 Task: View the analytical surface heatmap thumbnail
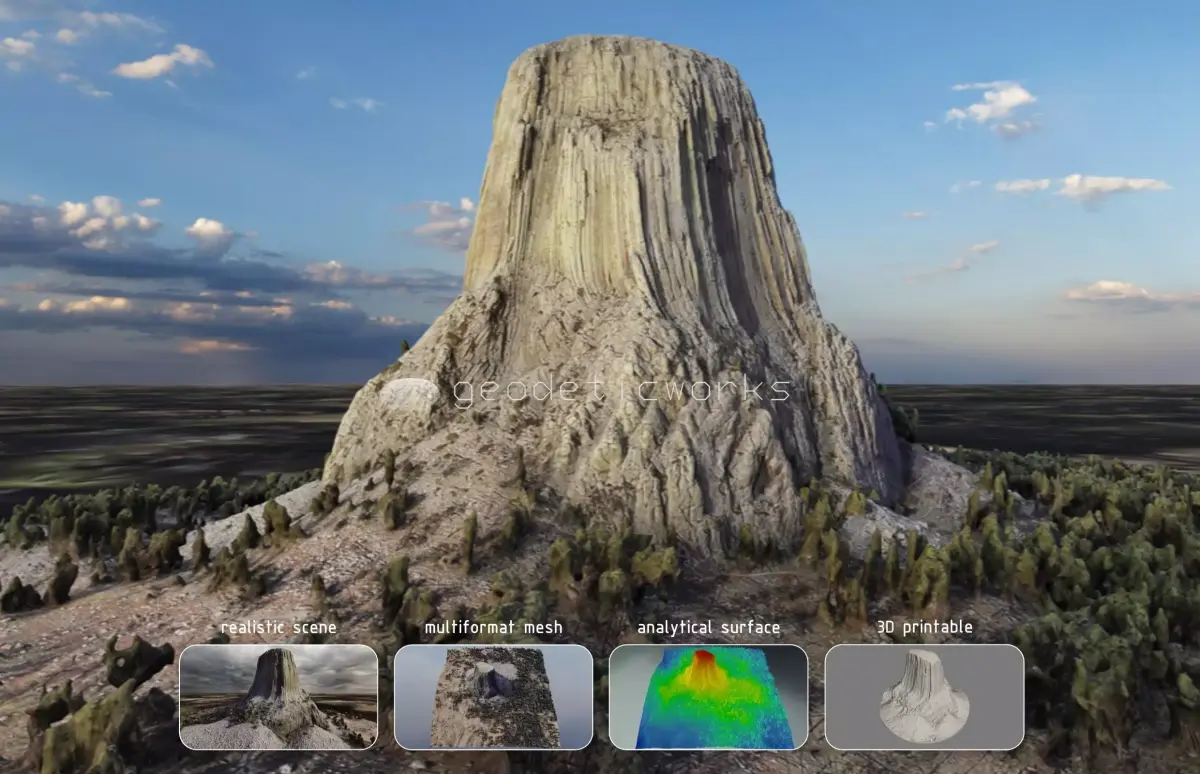[708, 697]
